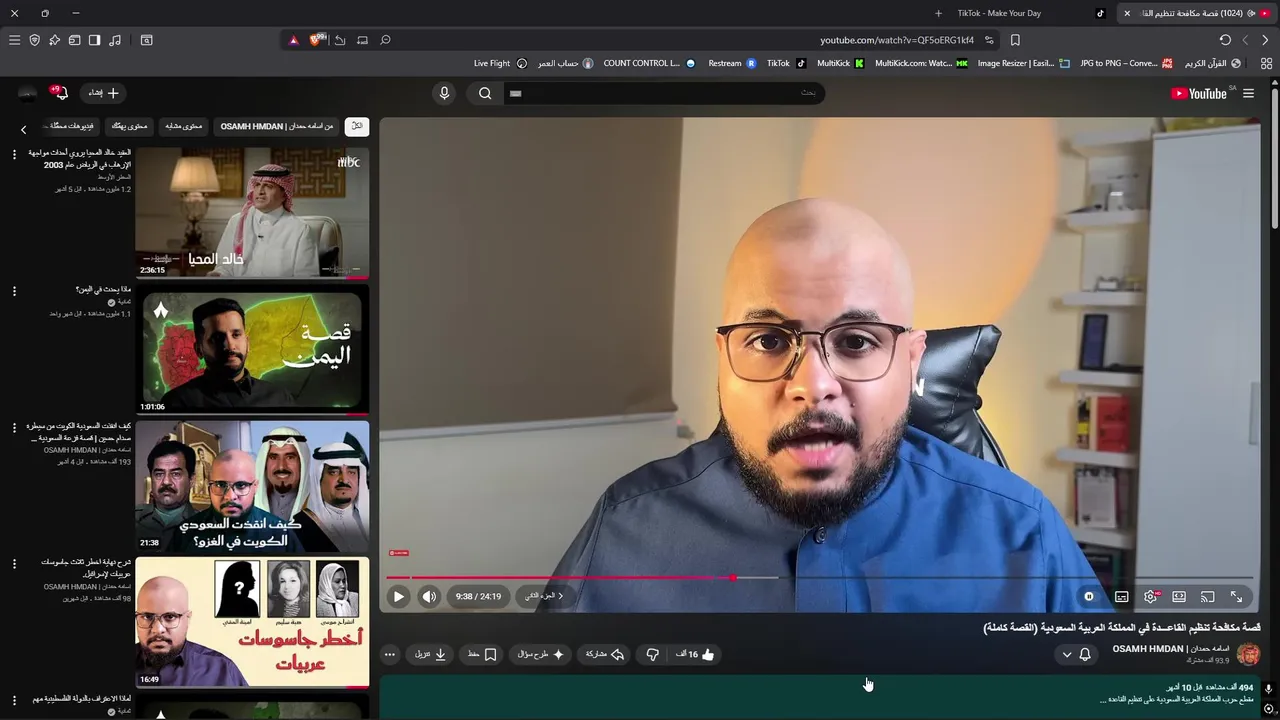Open the Live Flight bookmark
This screenshot has height=720, width=1280.
click(x=500, y=63)
